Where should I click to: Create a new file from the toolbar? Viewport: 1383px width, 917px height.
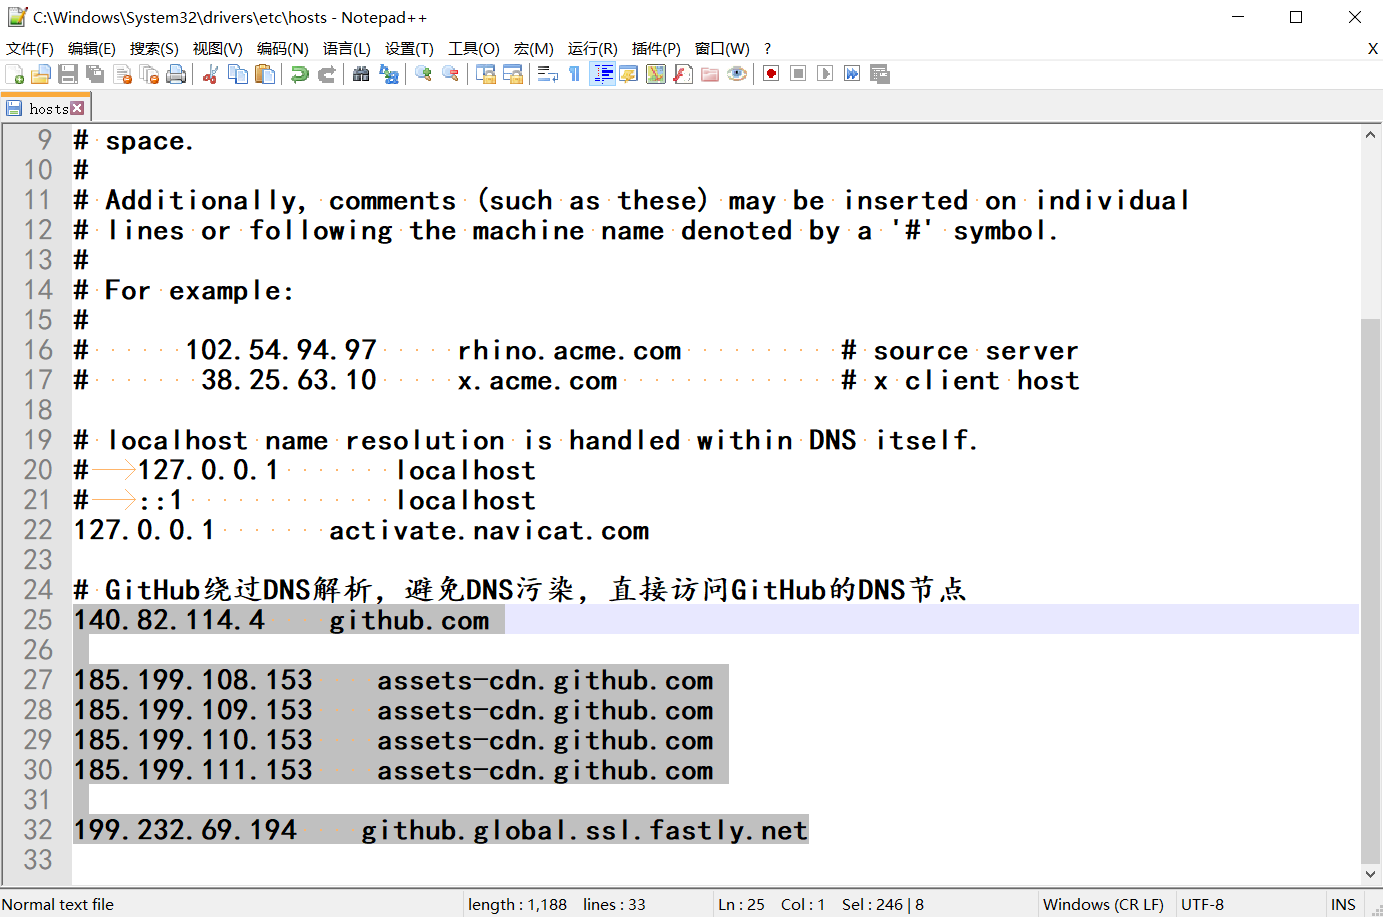15,74
